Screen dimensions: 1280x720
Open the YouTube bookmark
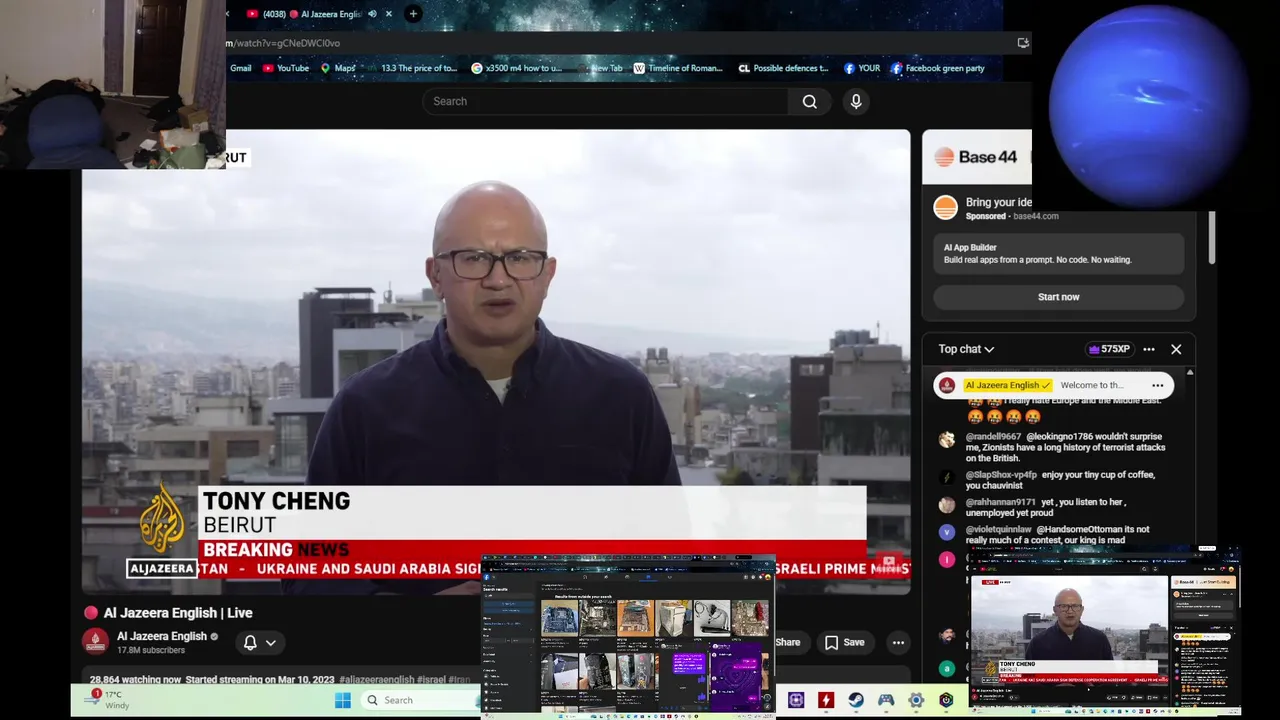coord(286,68)
